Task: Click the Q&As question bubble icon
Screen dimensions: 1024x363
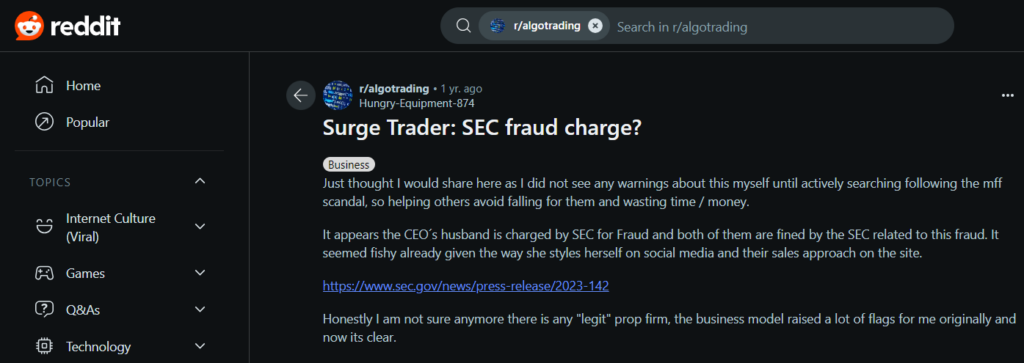Action: coord(44,309)
